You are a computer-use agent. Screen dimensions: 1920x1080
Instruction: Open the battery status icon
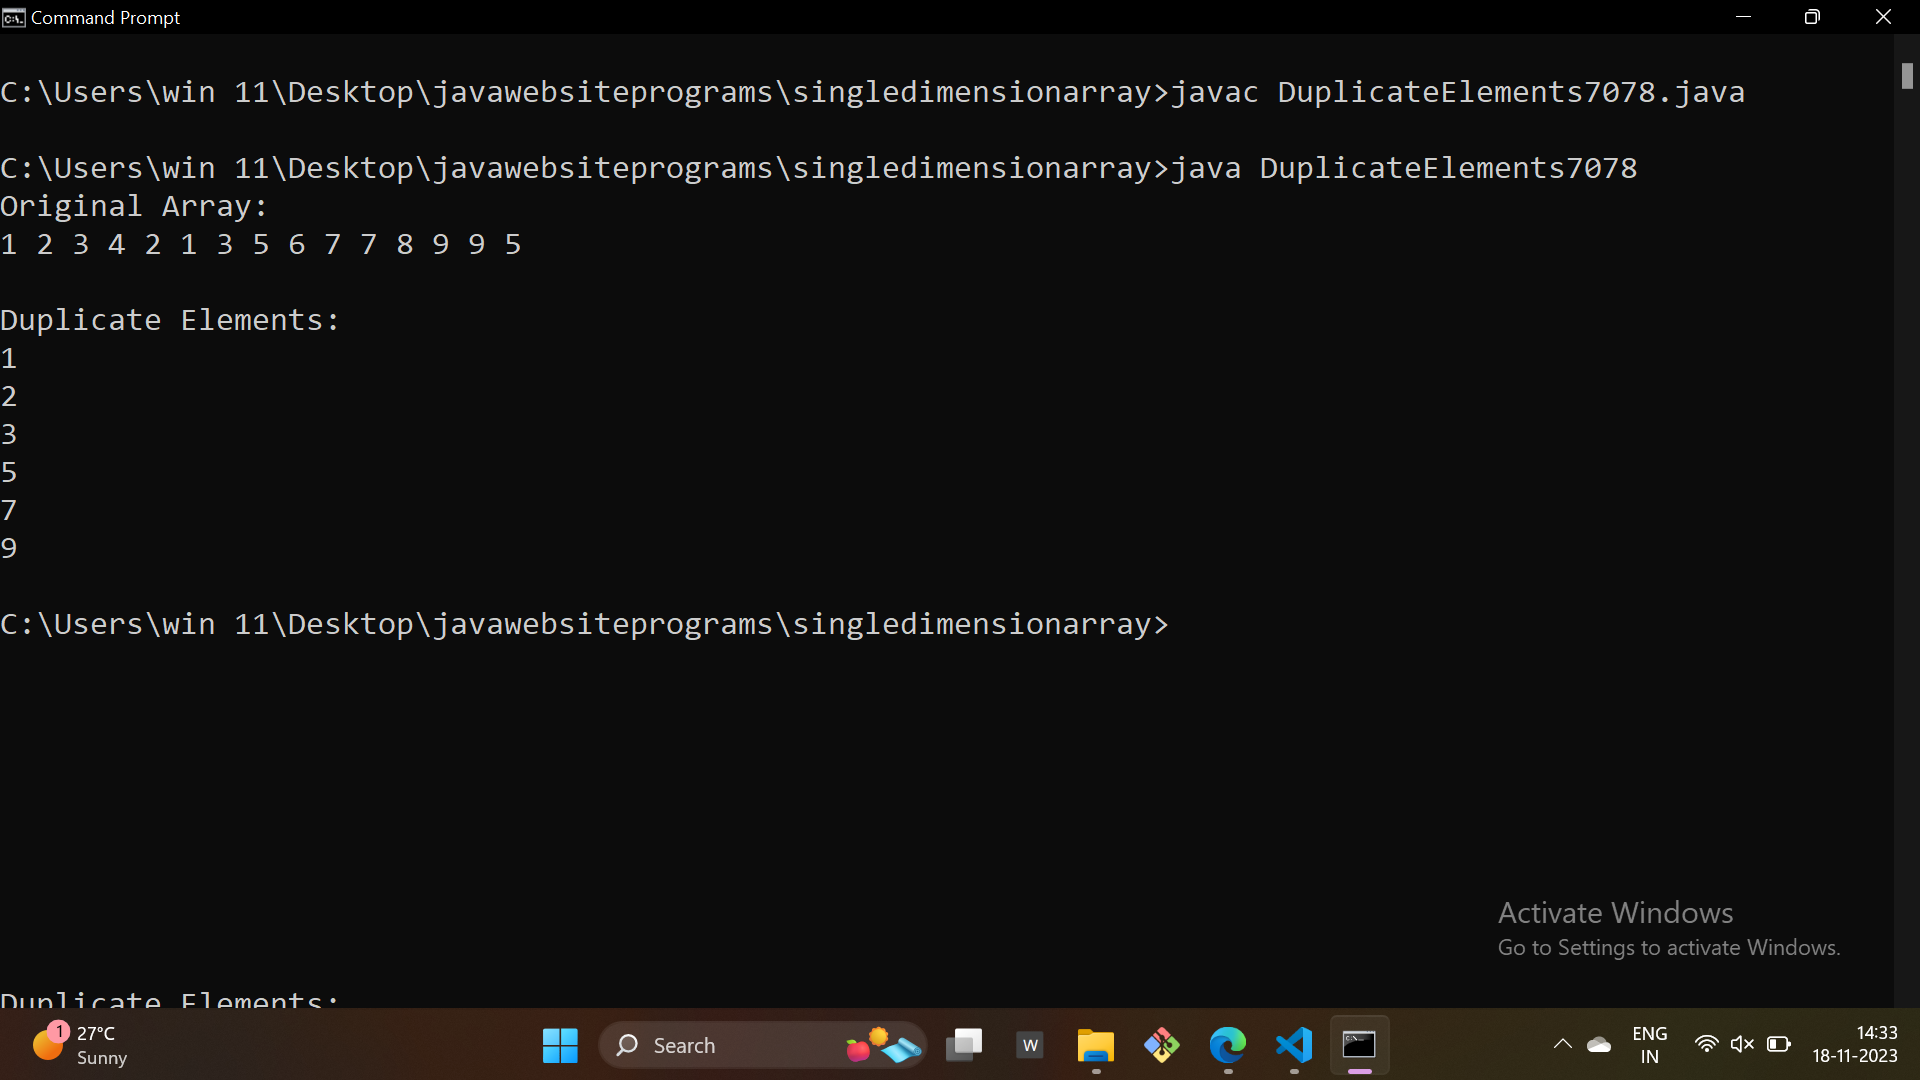click(x=1779, y=1045)
